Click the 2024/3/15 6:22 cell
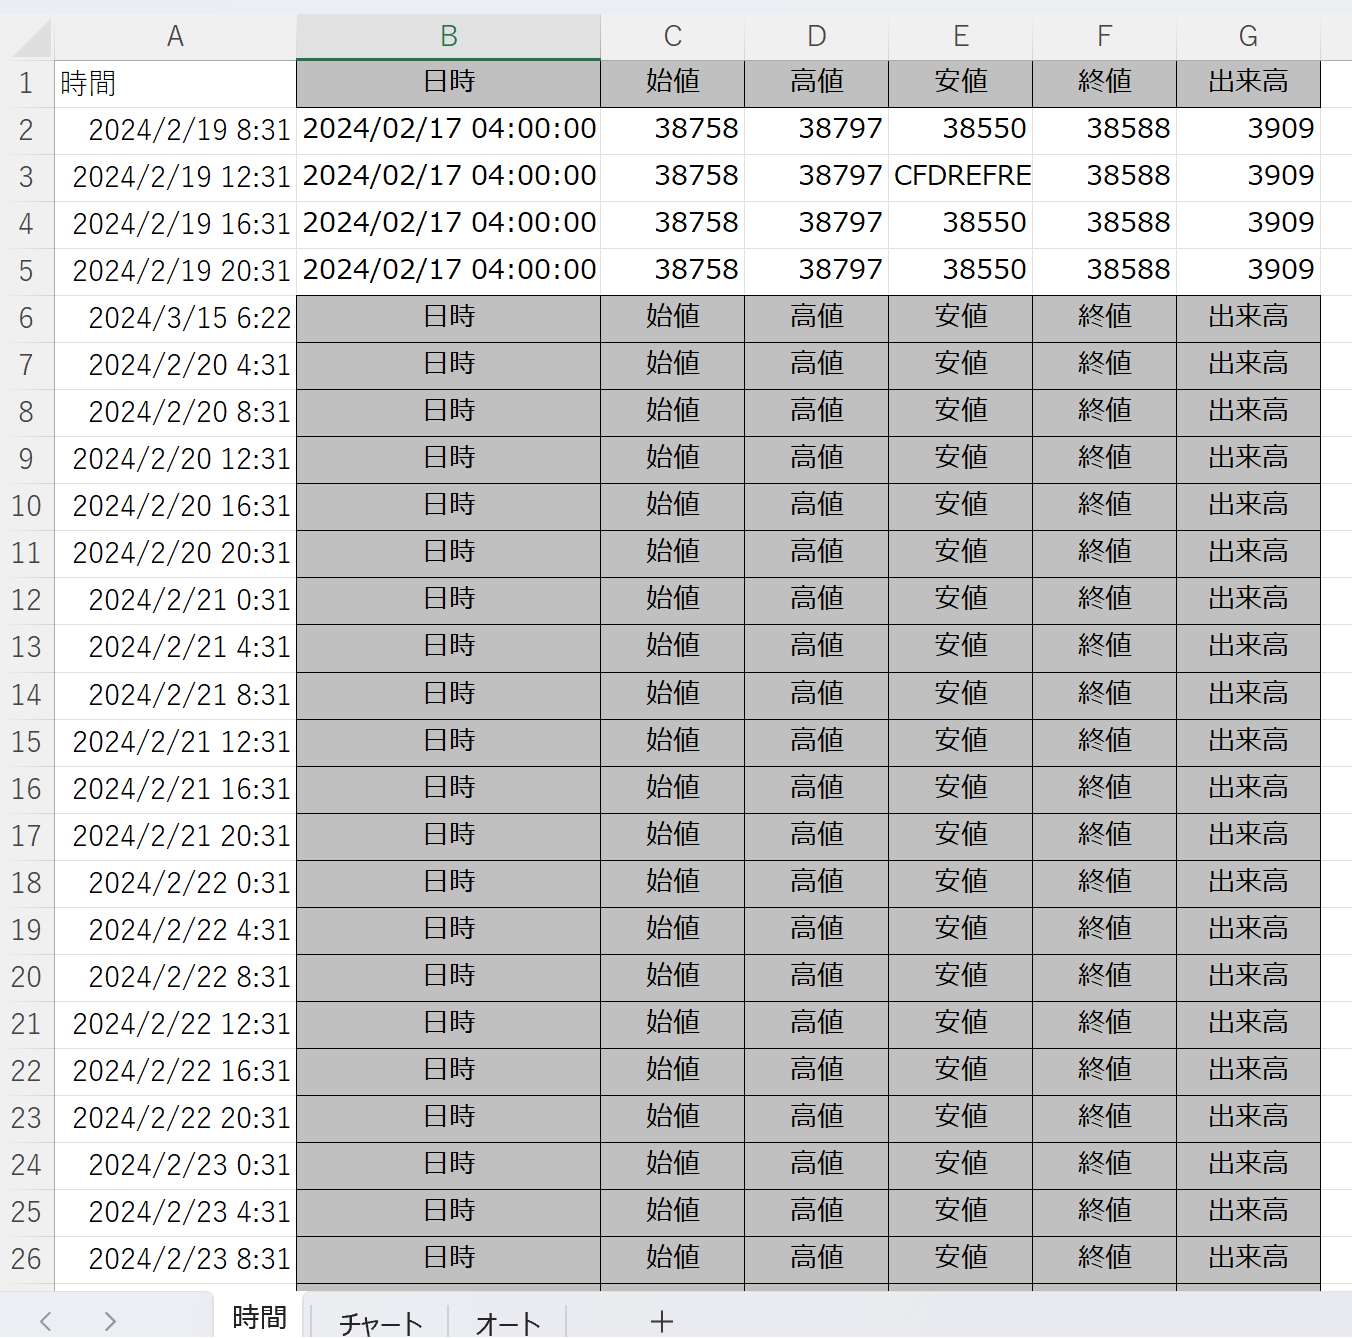Image resolution: width=1352 pixels, height=1338 pixels. 175,318
